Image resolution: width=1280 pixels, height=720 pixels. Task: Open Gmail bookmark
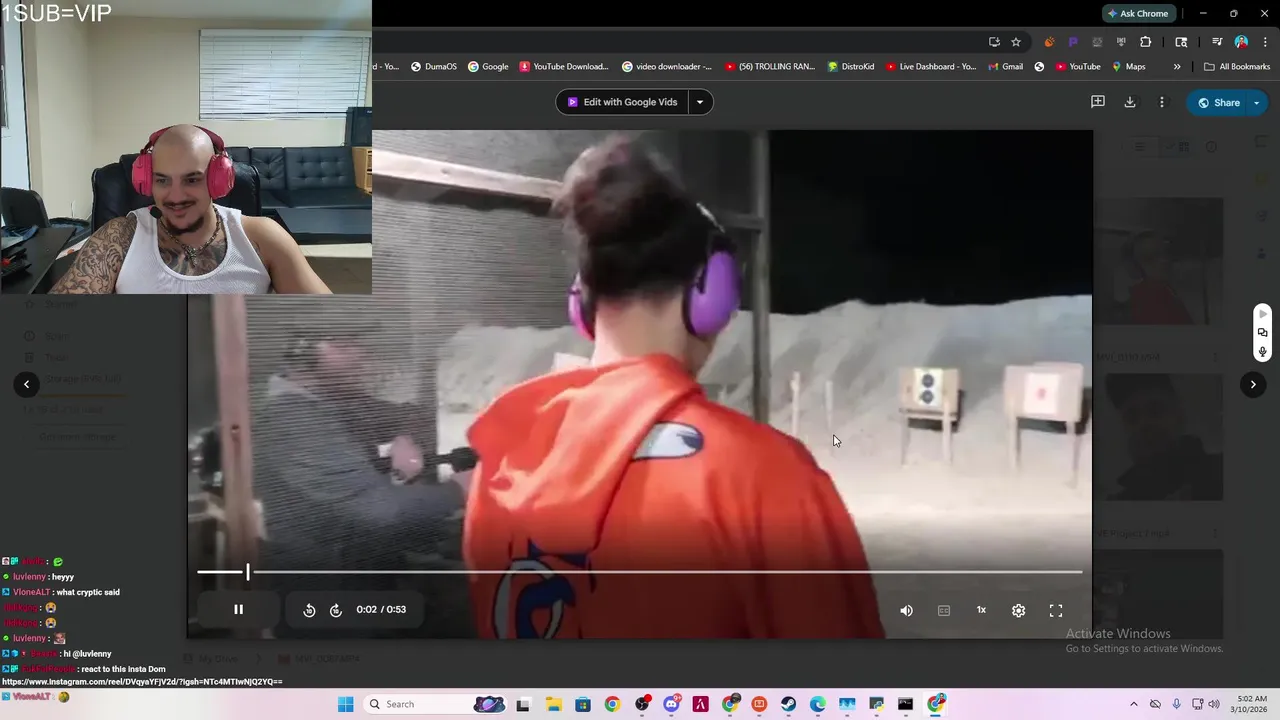pyautogui.click(x=1005, y=67)
